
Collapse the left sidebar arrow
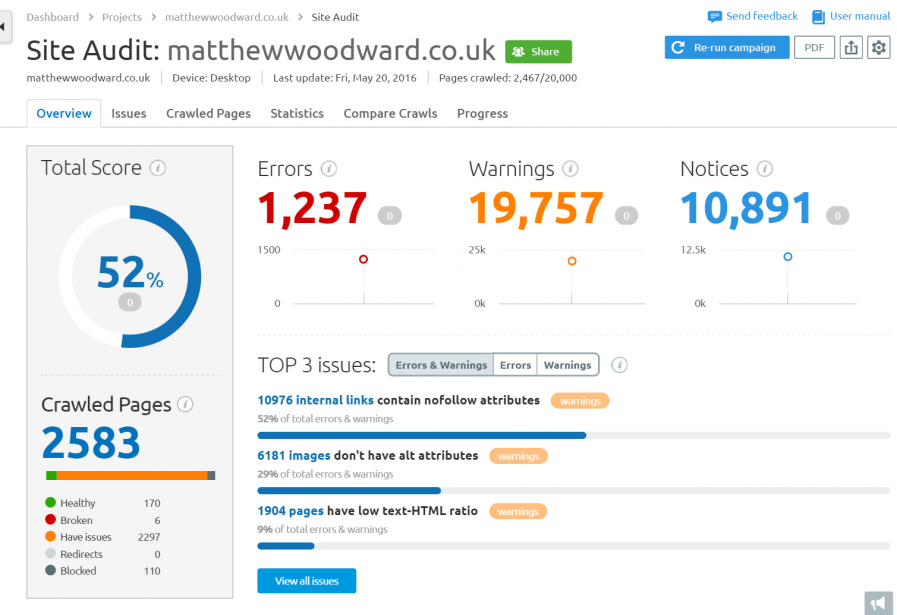click(5, 26)
